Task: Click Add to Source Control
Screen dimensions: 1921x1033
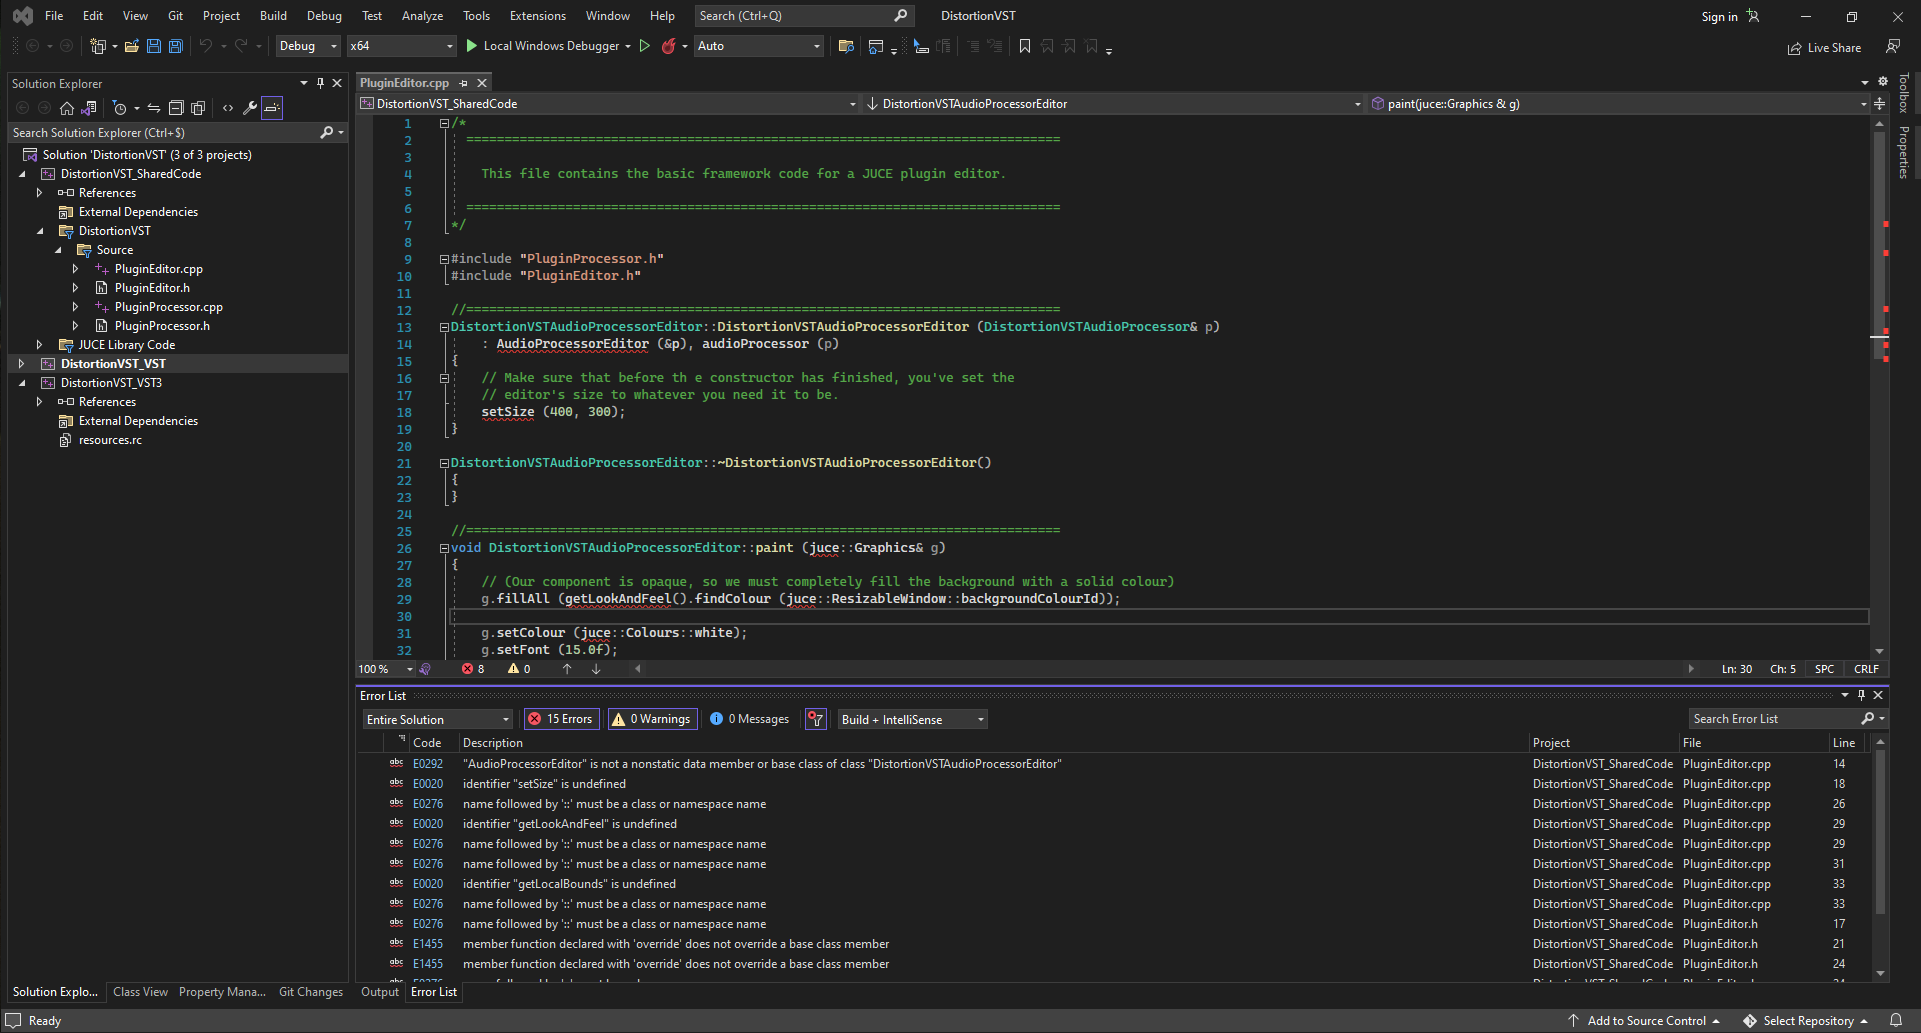Action: click(1646, 1021)
